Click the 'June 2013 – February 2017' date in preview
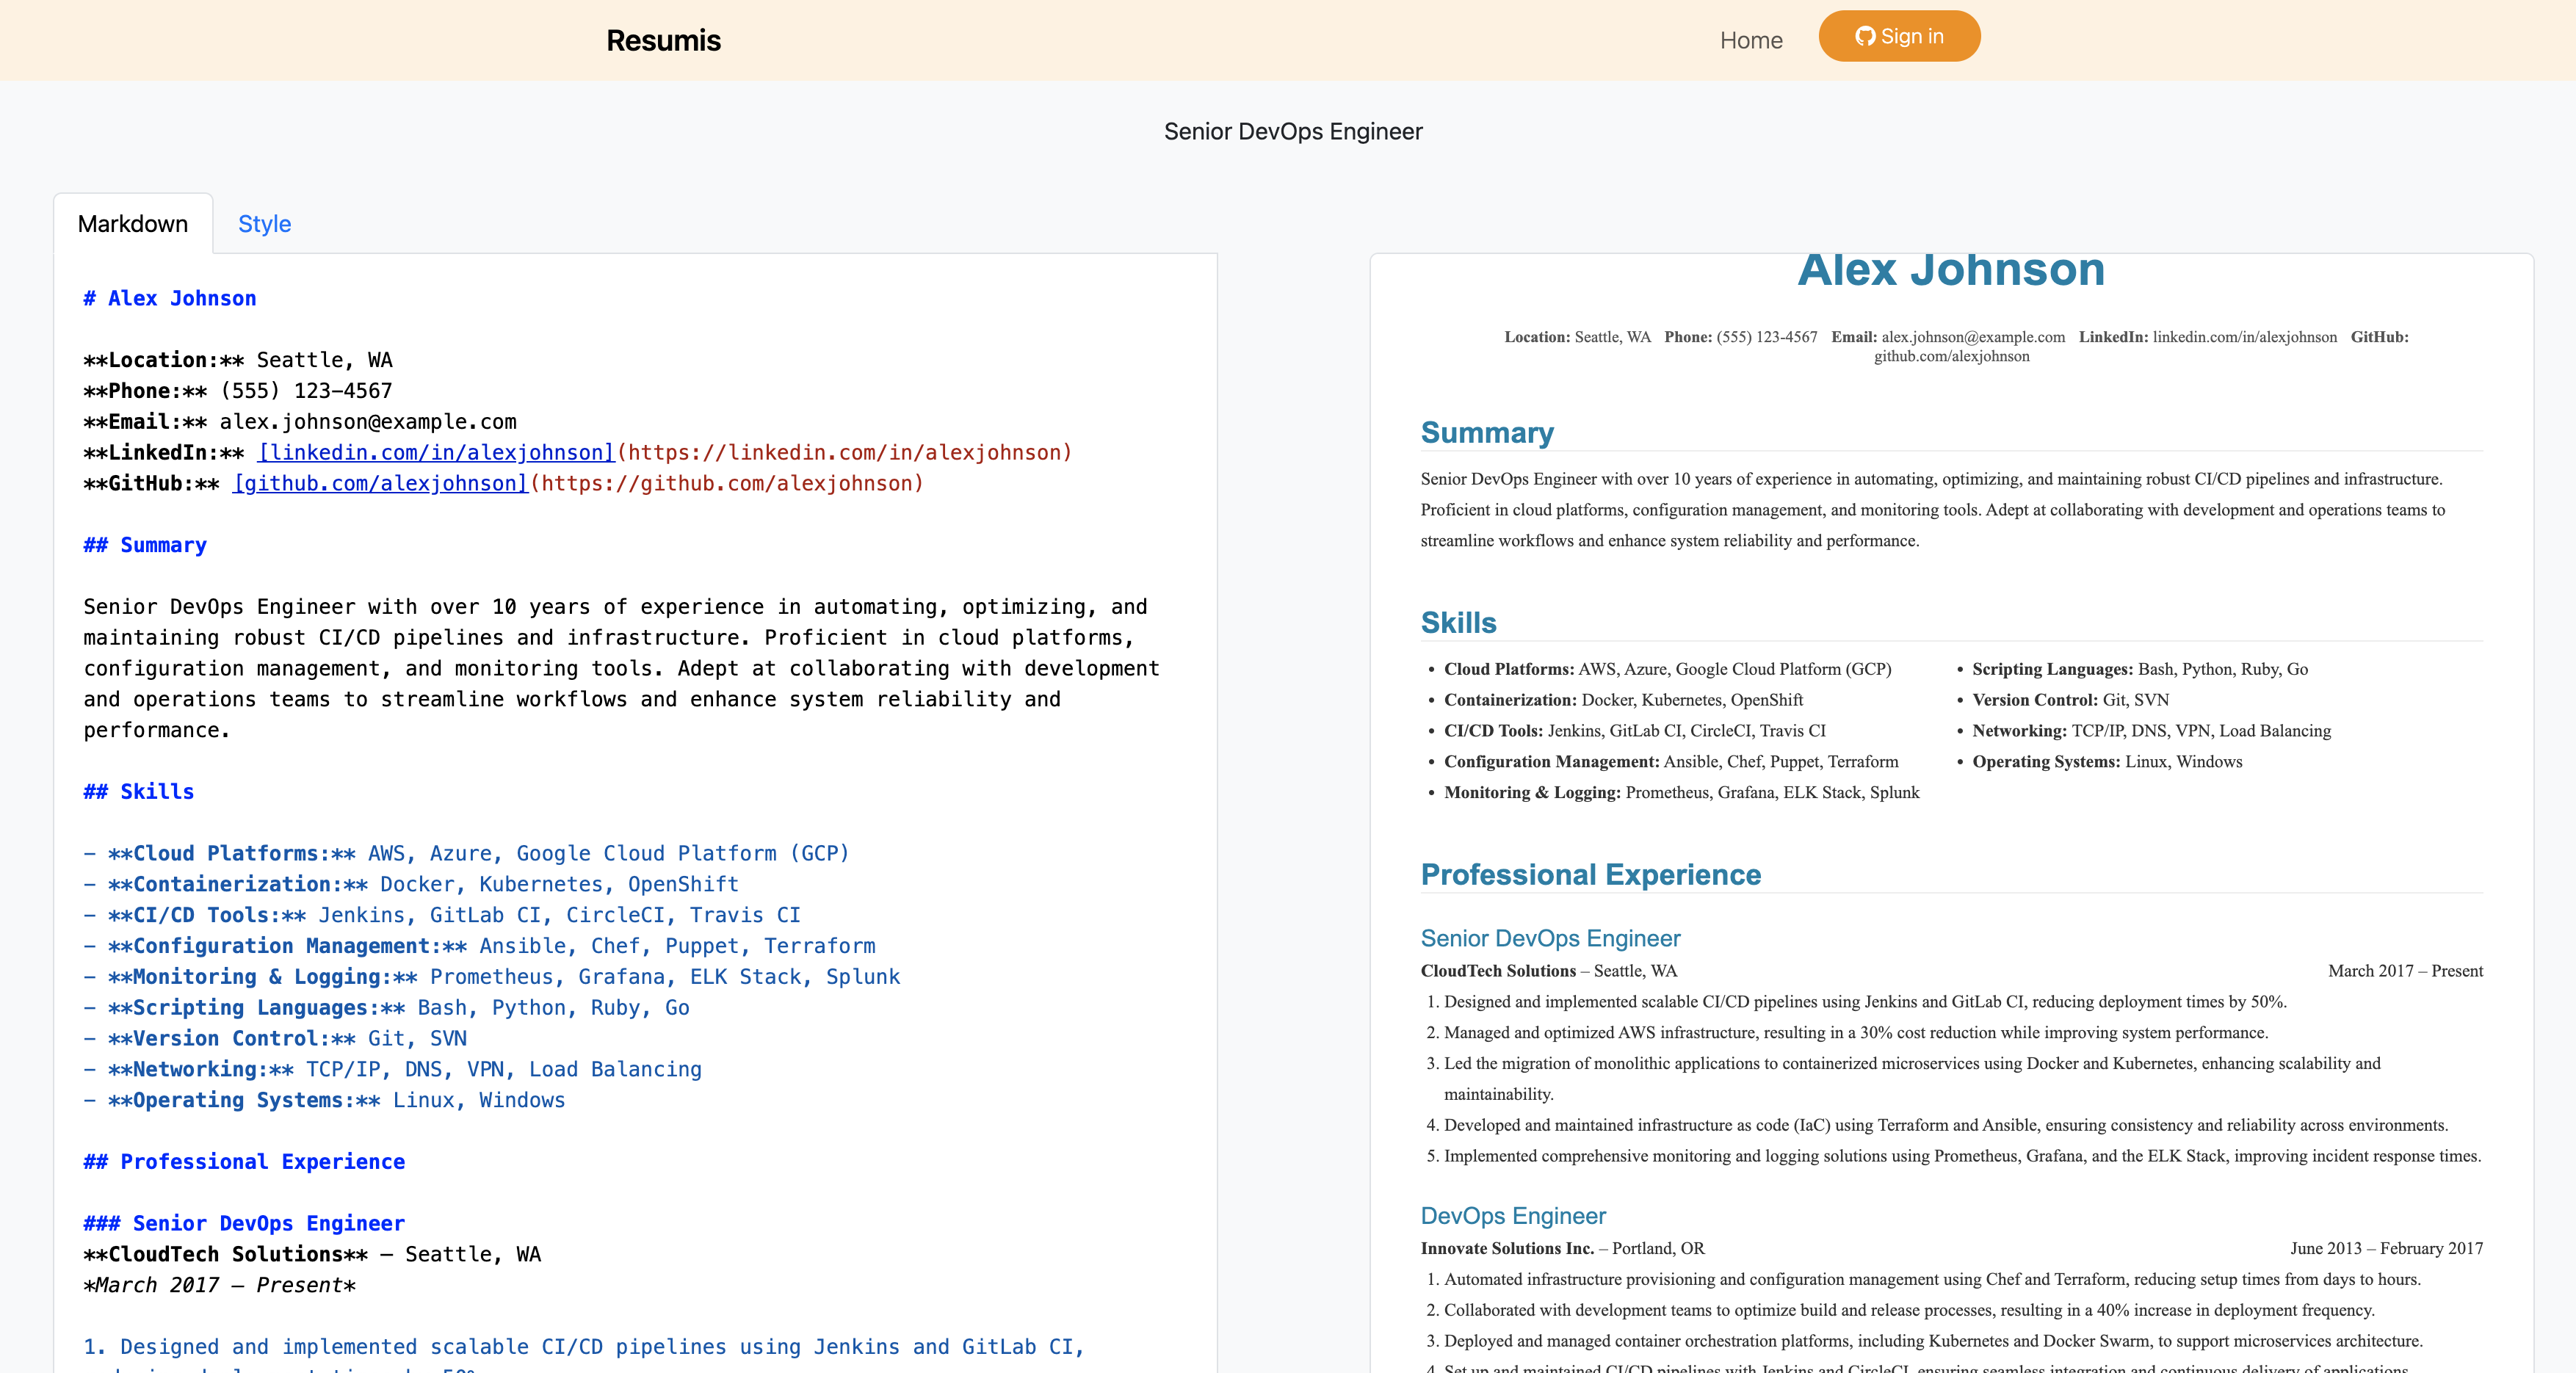Viewport: 2576px width, 1373px height. pyautogui.click(x=2386, y=1248)
